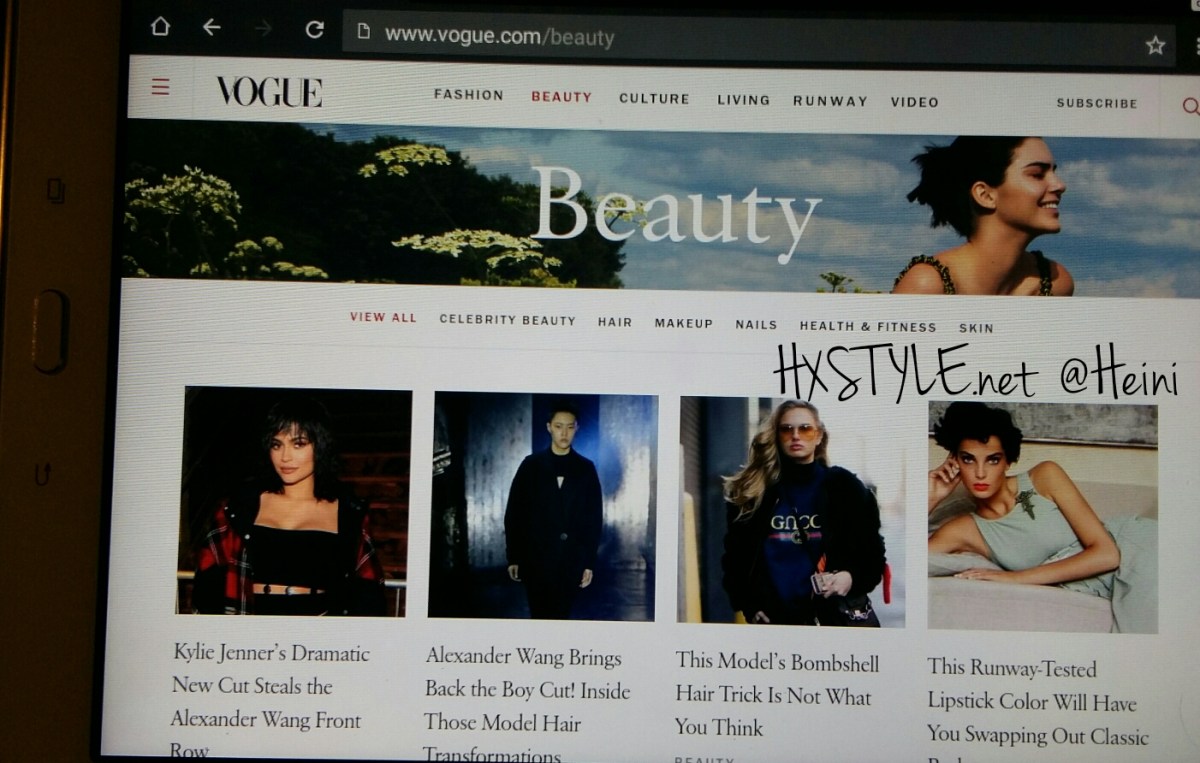Filter by Celebrity Beauty category
The height and width of the screenshot is (763, 1200).
pos(507,320)
